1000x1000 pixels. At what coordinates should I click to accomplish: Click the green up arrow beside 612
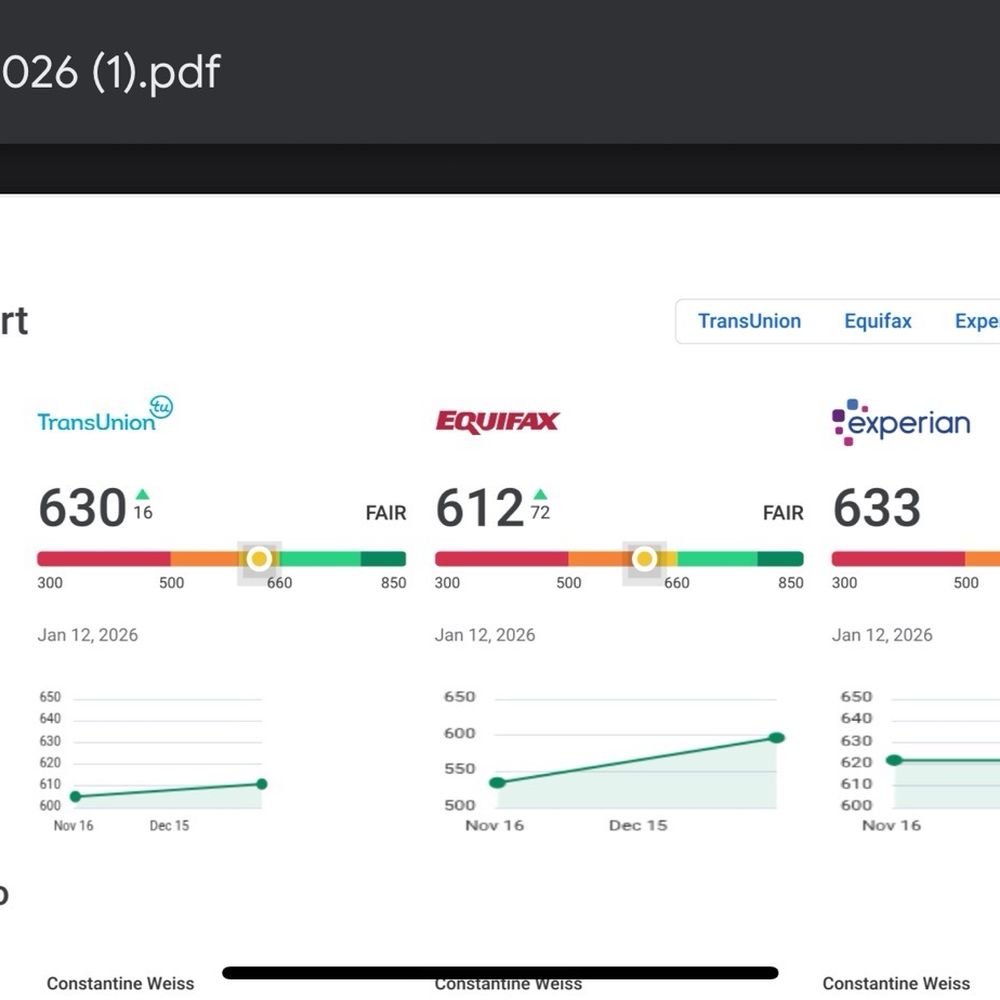click(x=540, y=494)
